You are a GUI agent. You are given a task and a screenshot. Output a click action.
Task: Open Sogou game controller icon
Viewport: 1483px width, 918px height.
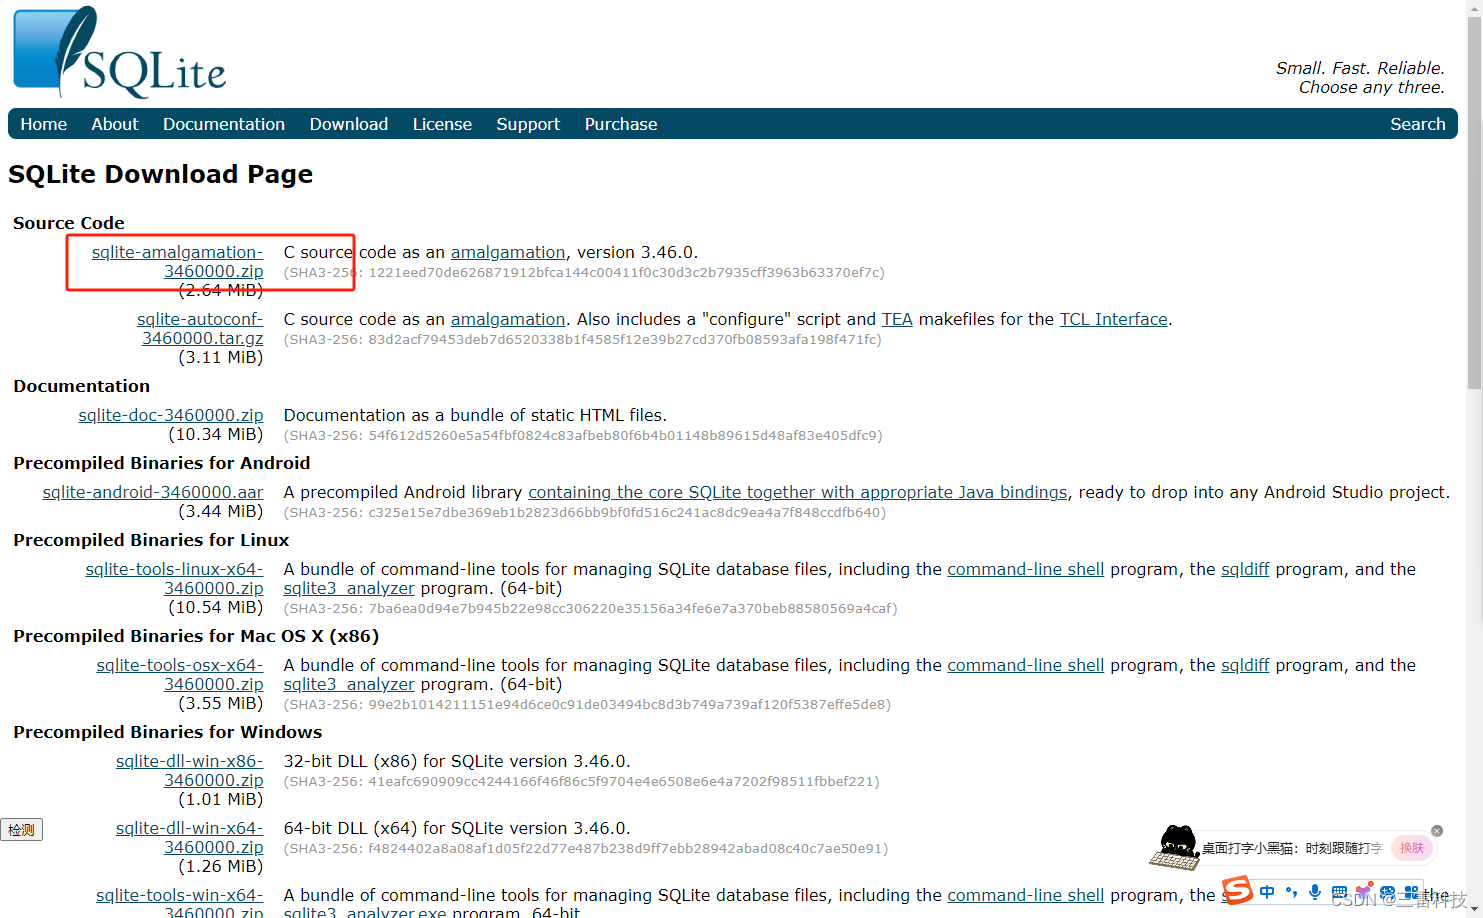pyautogui.click(x=1387, y=892)
